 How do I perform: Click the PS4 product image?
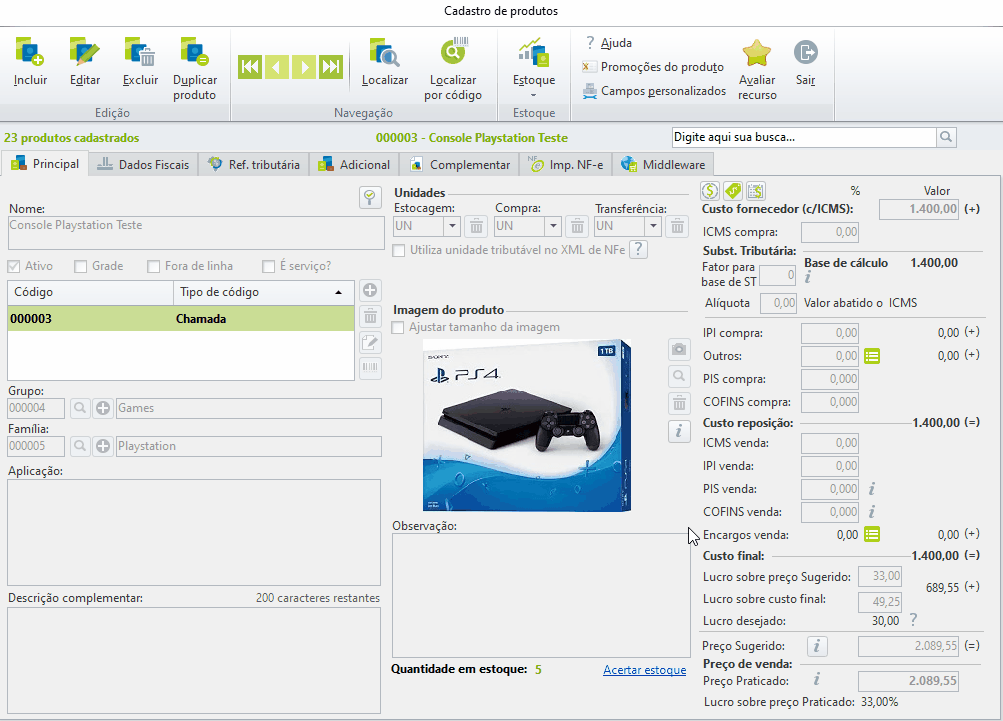tap(527, 425)
